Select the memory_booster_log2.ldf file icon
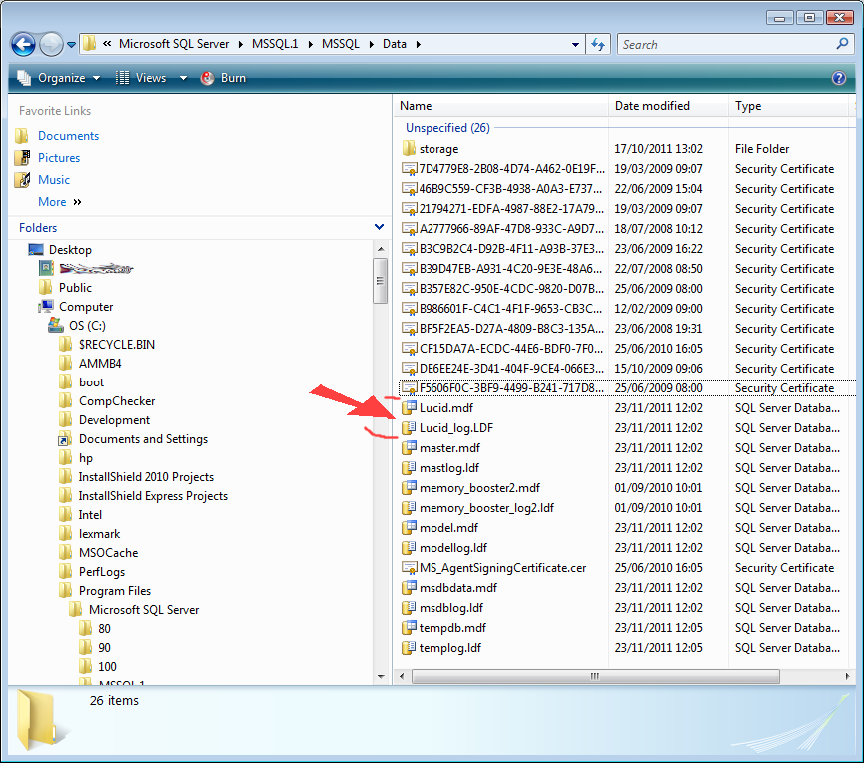Screen dimensions: 864x763 click(409, 507)
